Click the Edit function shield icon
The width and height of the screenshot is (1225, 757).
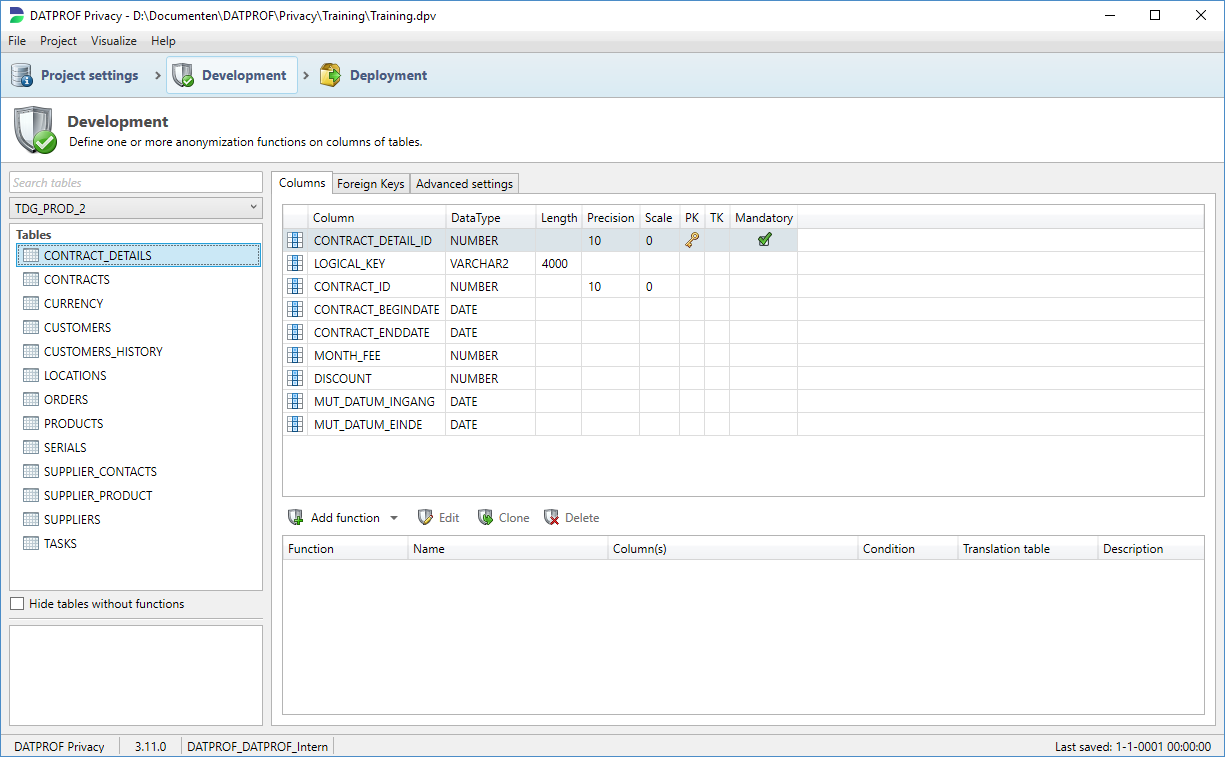425,518
